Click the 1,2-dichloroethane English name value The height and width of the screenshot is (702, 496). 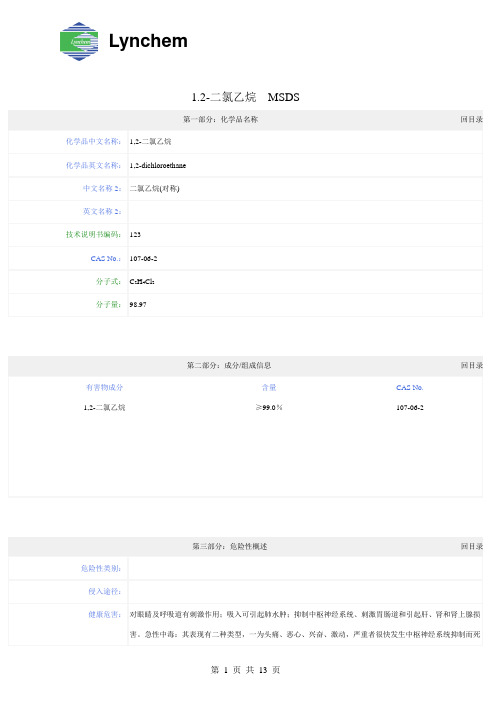(158, 165)
